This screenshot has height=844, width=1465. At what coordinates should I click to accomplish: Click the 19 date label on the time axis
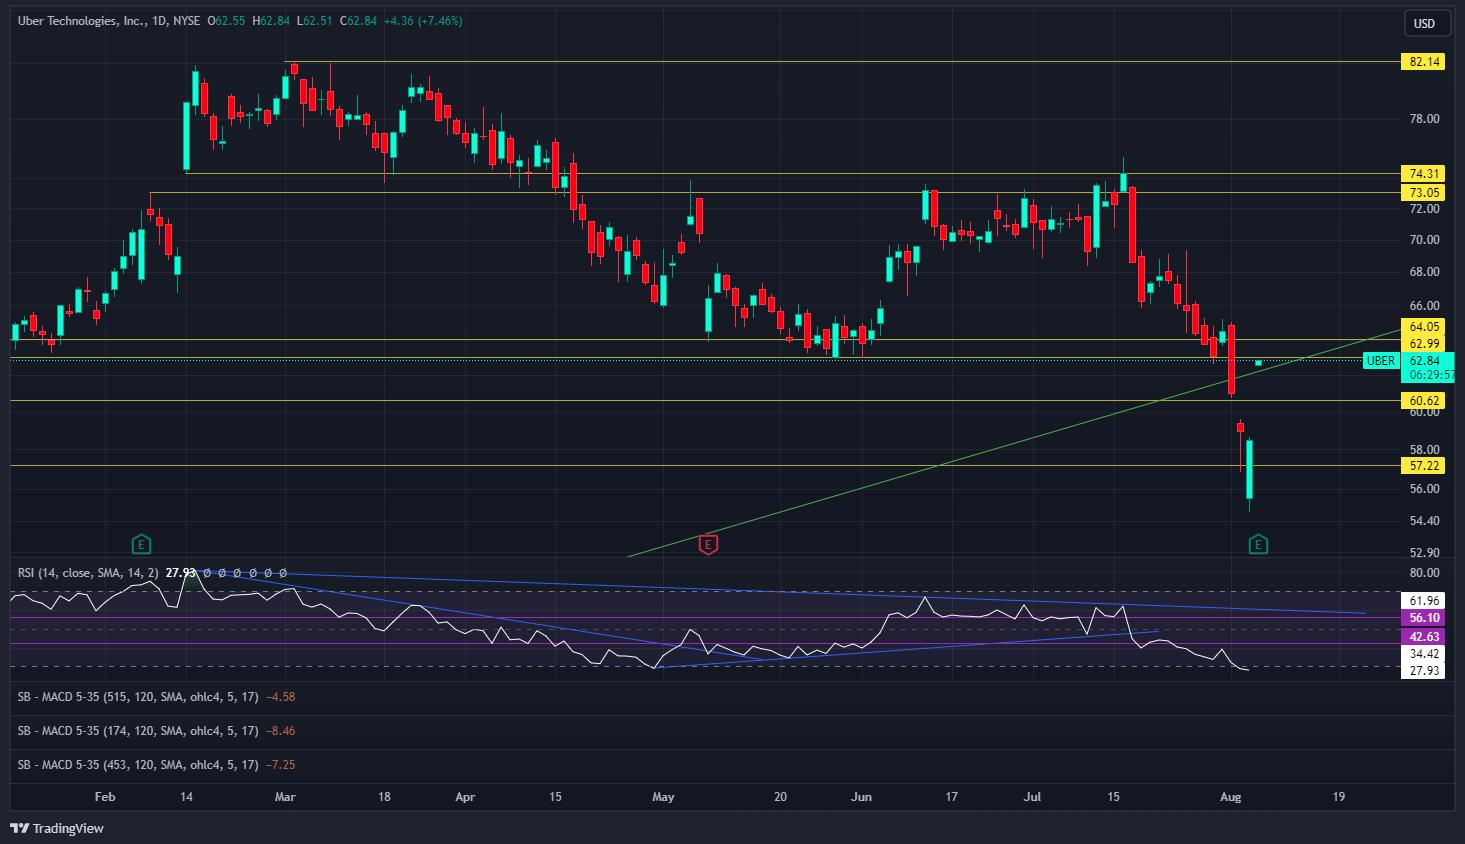click(1339, 797)
